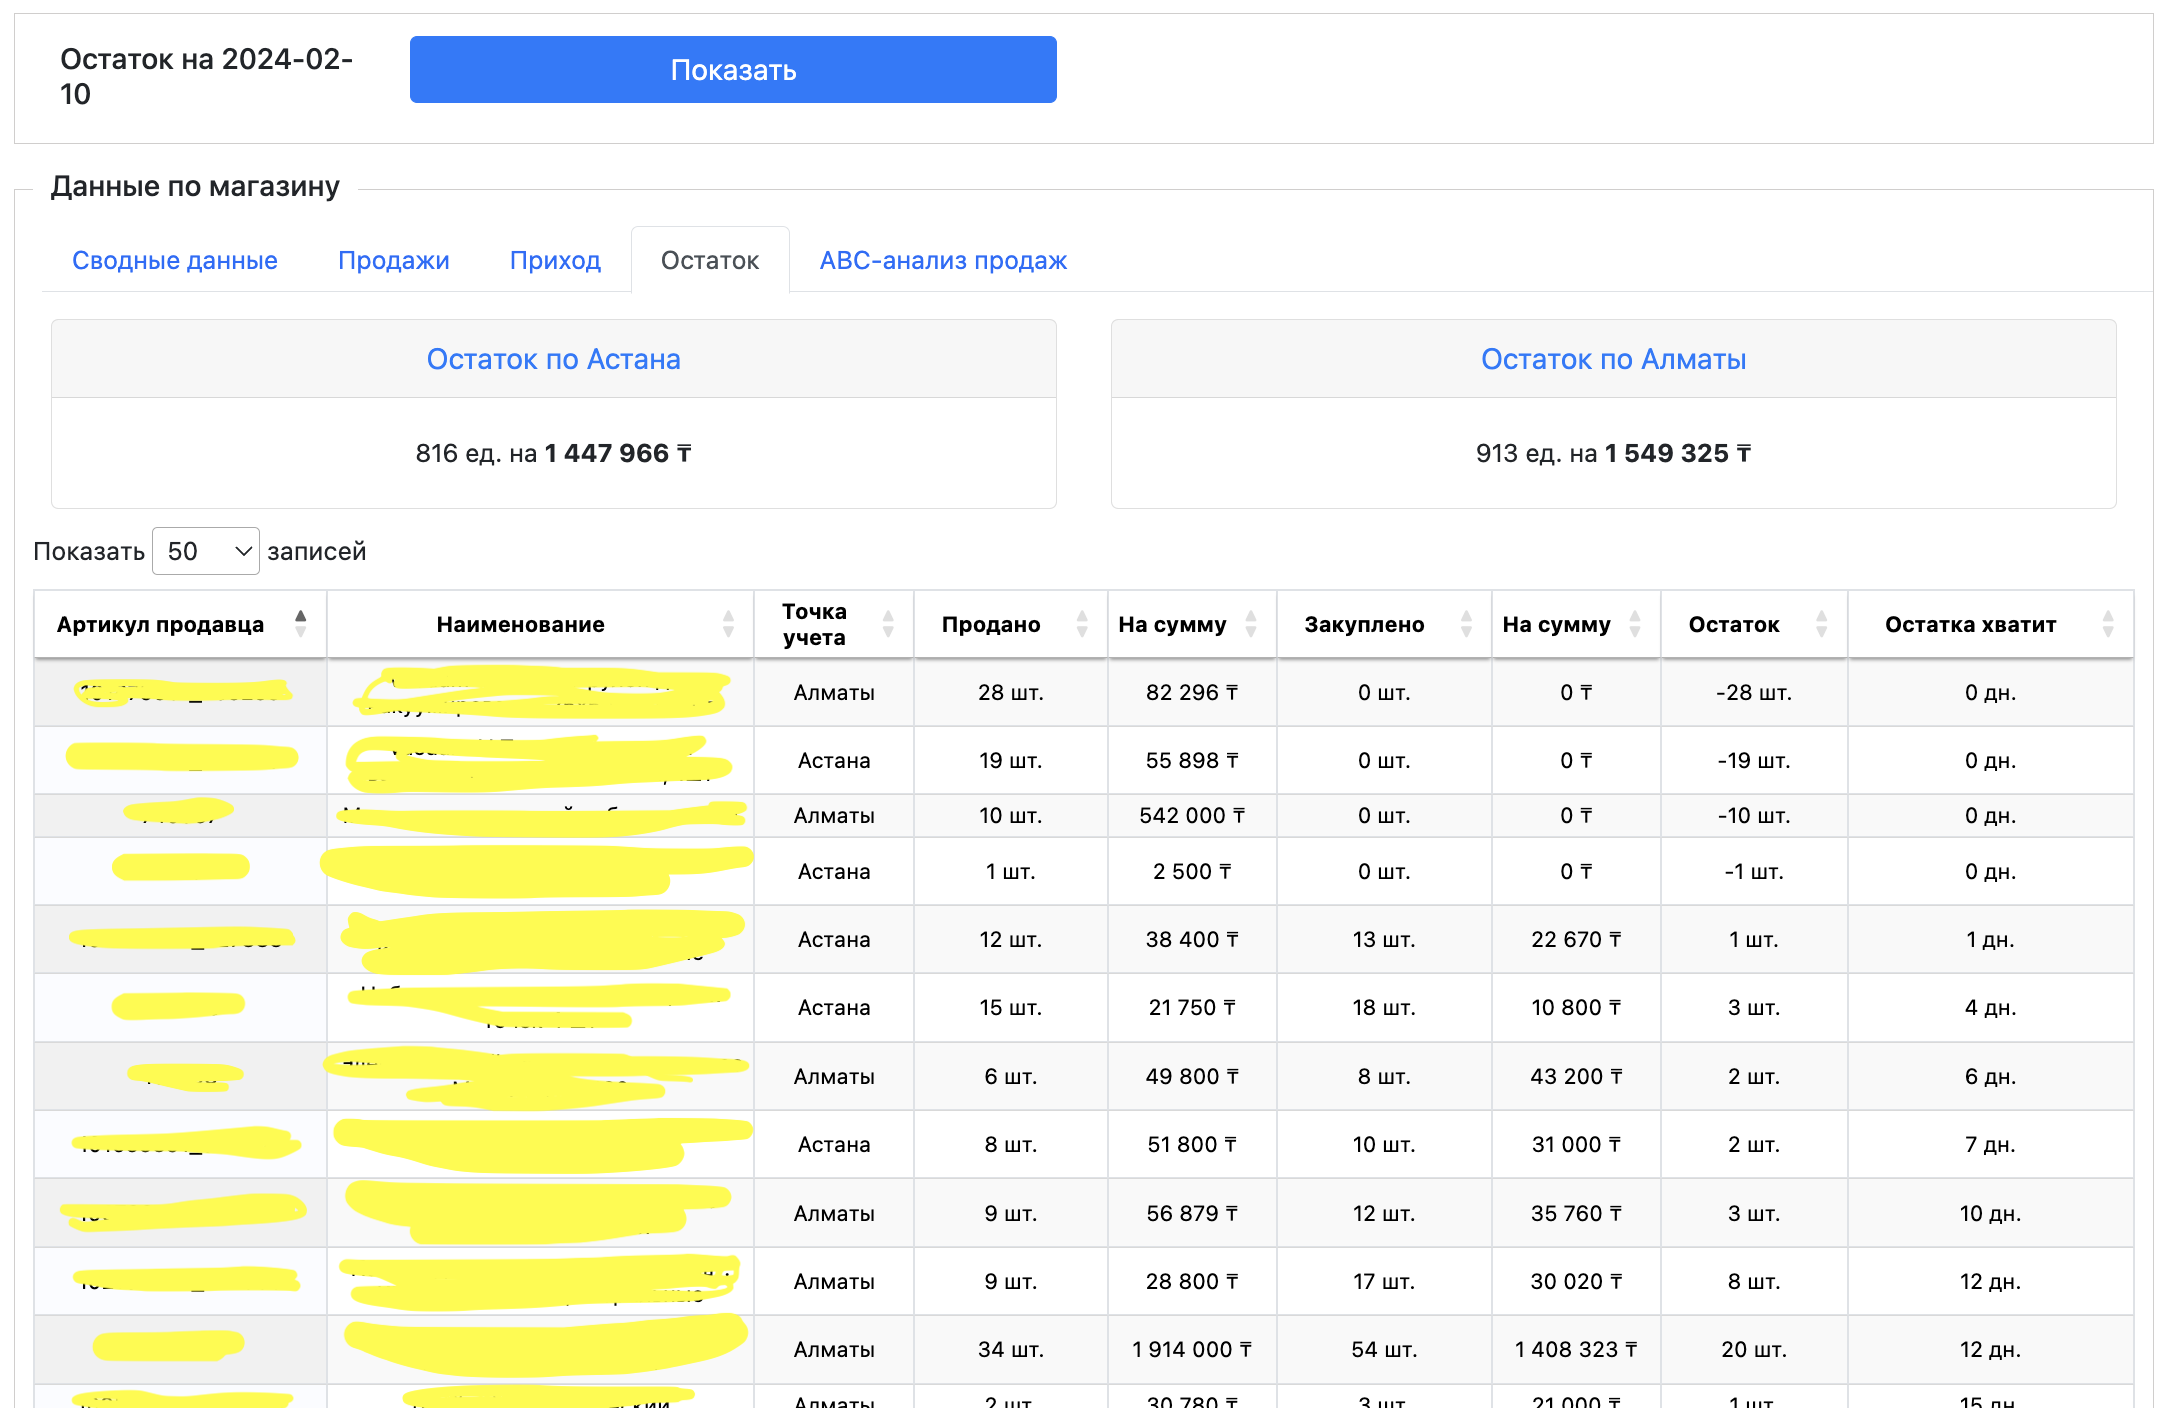Click the Остаток на 2024-02-10 label
Screen dimensions: 2168x1408
click(x=206, y=76)
